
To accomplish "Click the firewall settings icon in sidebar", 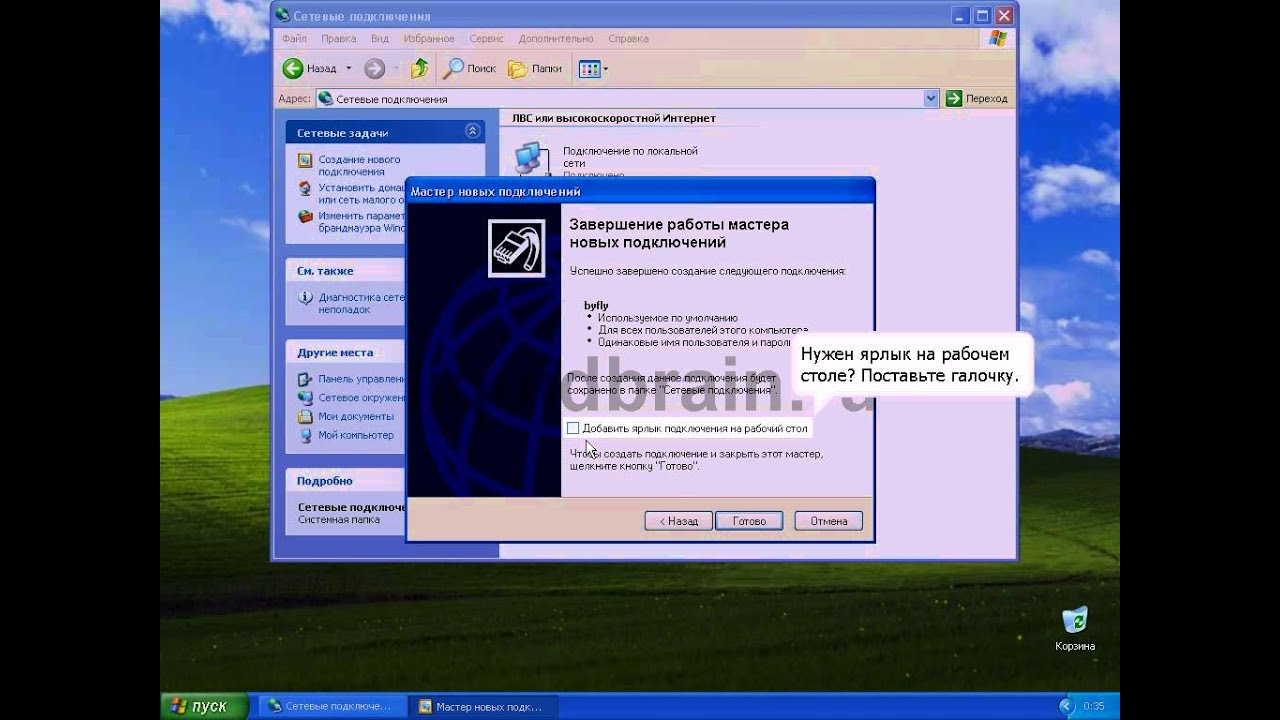I will (x=305, y=216).
